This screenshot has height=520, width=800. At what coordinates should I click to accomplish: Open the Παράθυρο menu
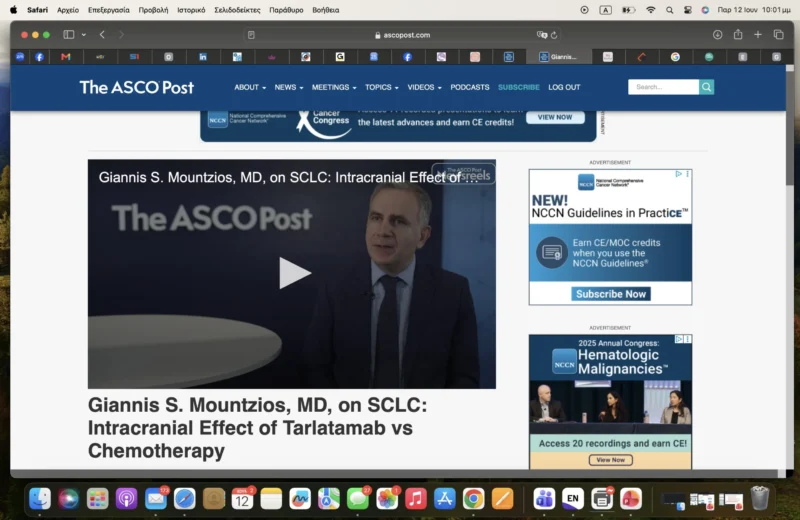pyautogui.click(x=286, y=10)
